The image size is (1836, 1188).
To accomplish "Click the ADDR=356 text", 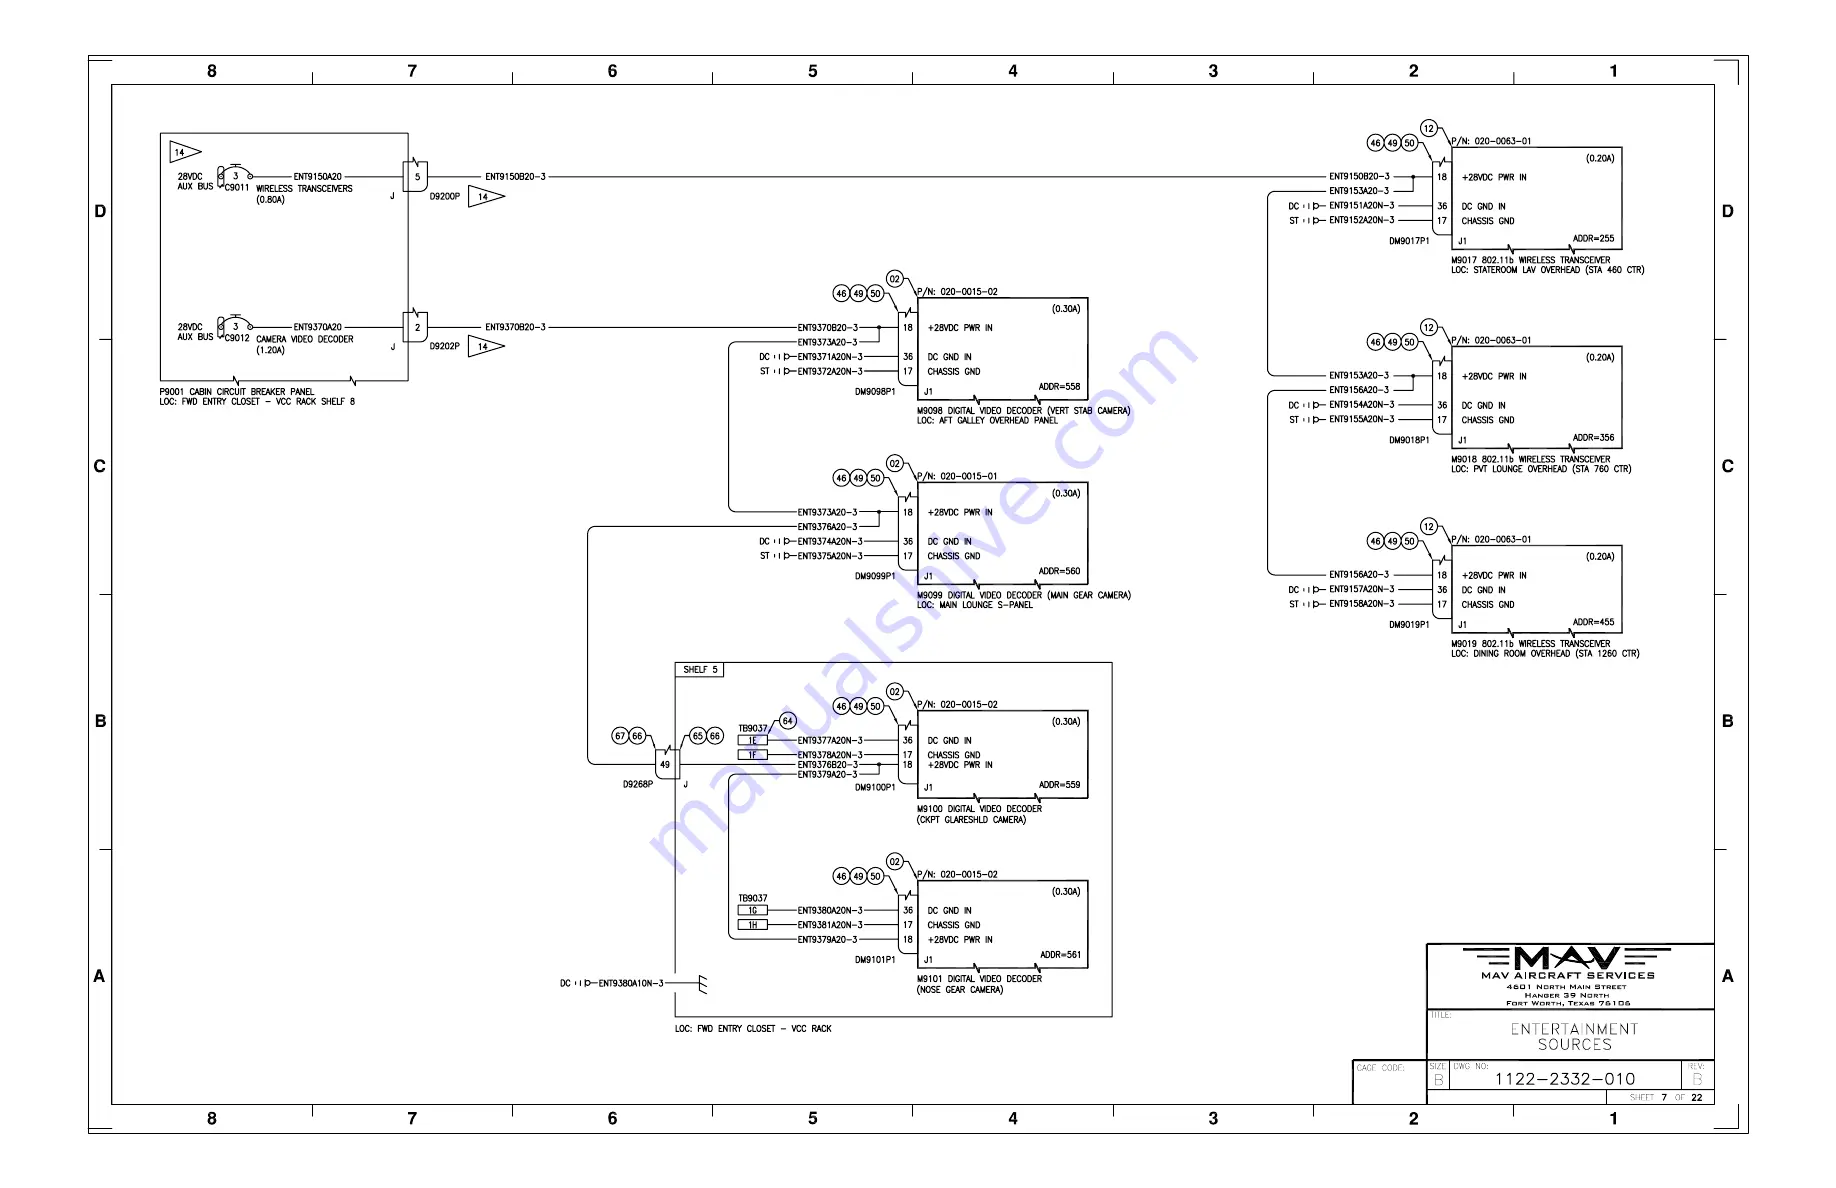I will (x=1593, y=438).
